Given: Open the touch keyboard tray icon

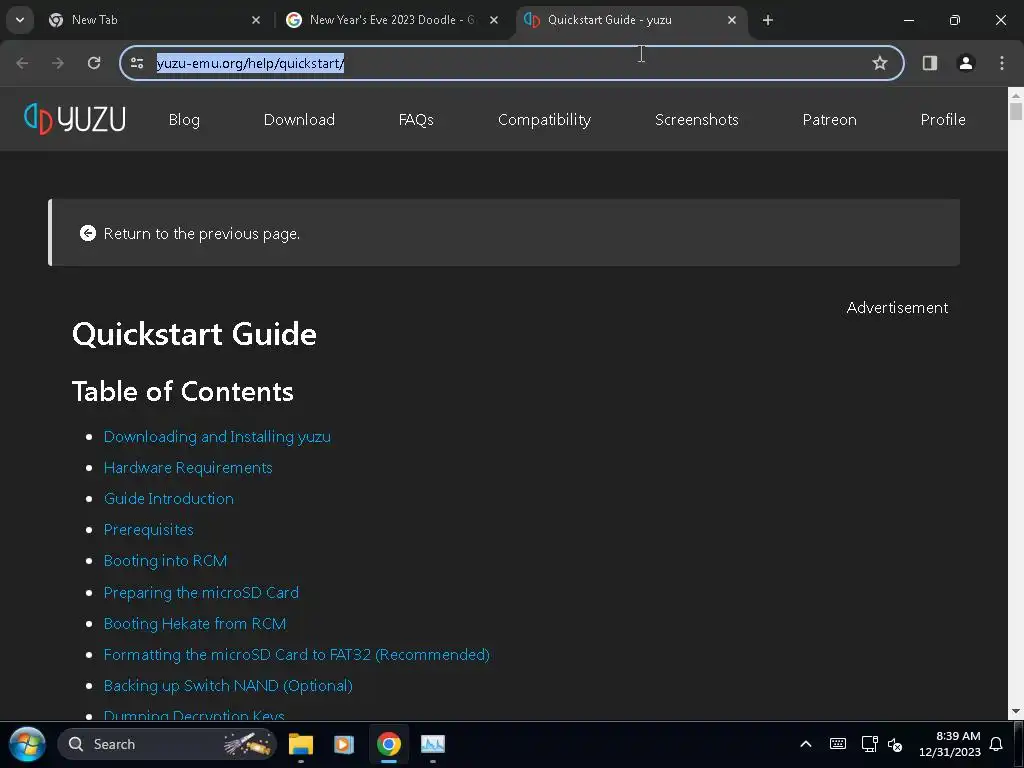Looking at the screenshot, I should [838, 744].
